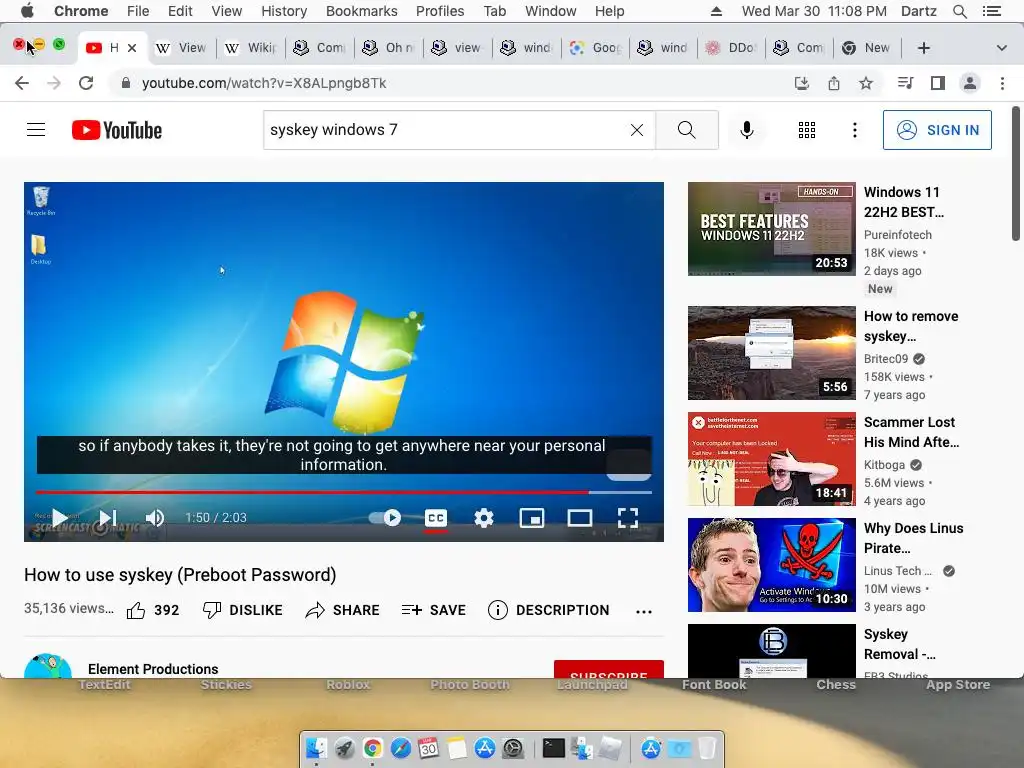Run the search with the magnifier button

686,130
